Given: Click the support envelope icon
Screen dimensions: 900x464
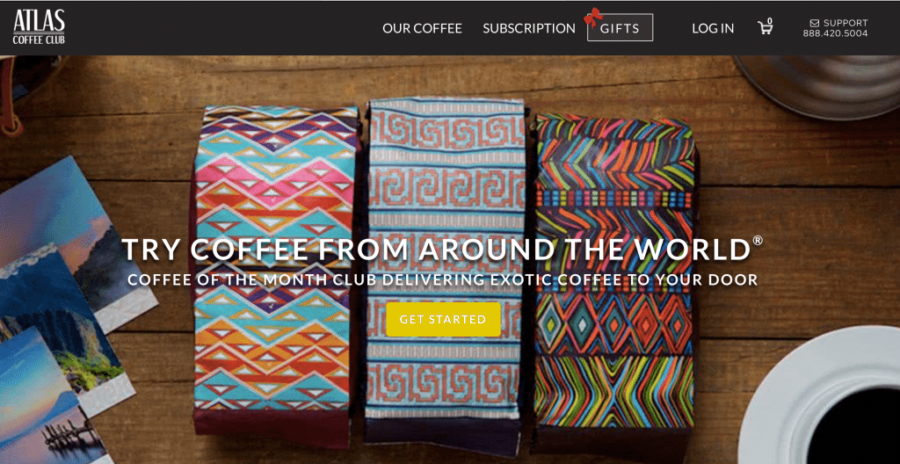Looking at the screenshot, I should click(814, 23).
